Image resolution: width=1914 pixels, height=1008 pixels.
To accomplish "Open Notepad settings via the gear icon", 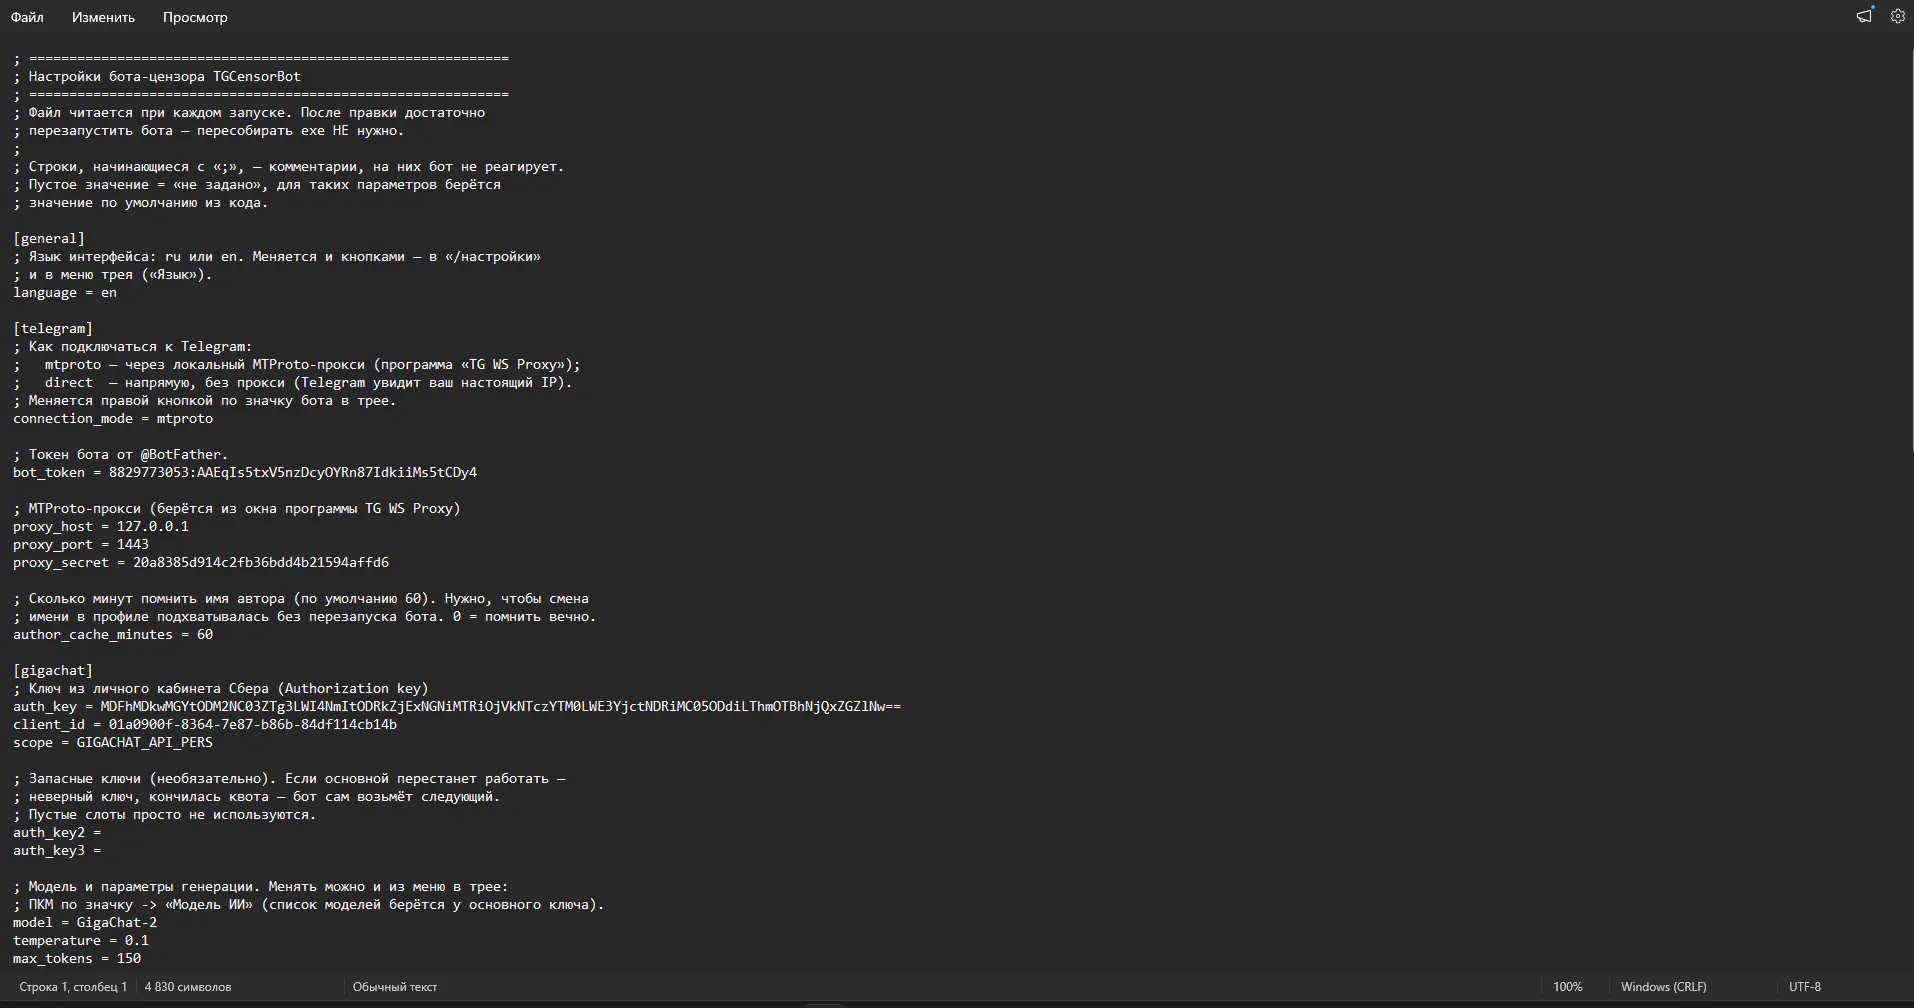I will (x=1897, y=16).
